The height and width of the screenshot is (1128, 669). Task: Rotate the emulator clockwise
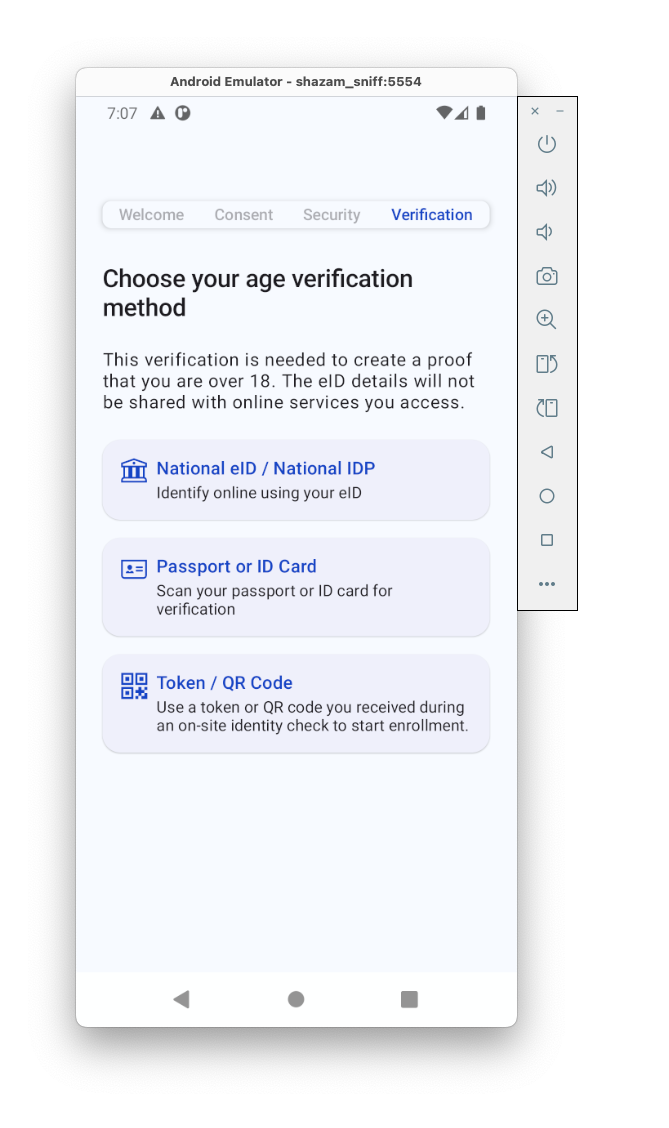pyautogui.click(x=546, y=407)
